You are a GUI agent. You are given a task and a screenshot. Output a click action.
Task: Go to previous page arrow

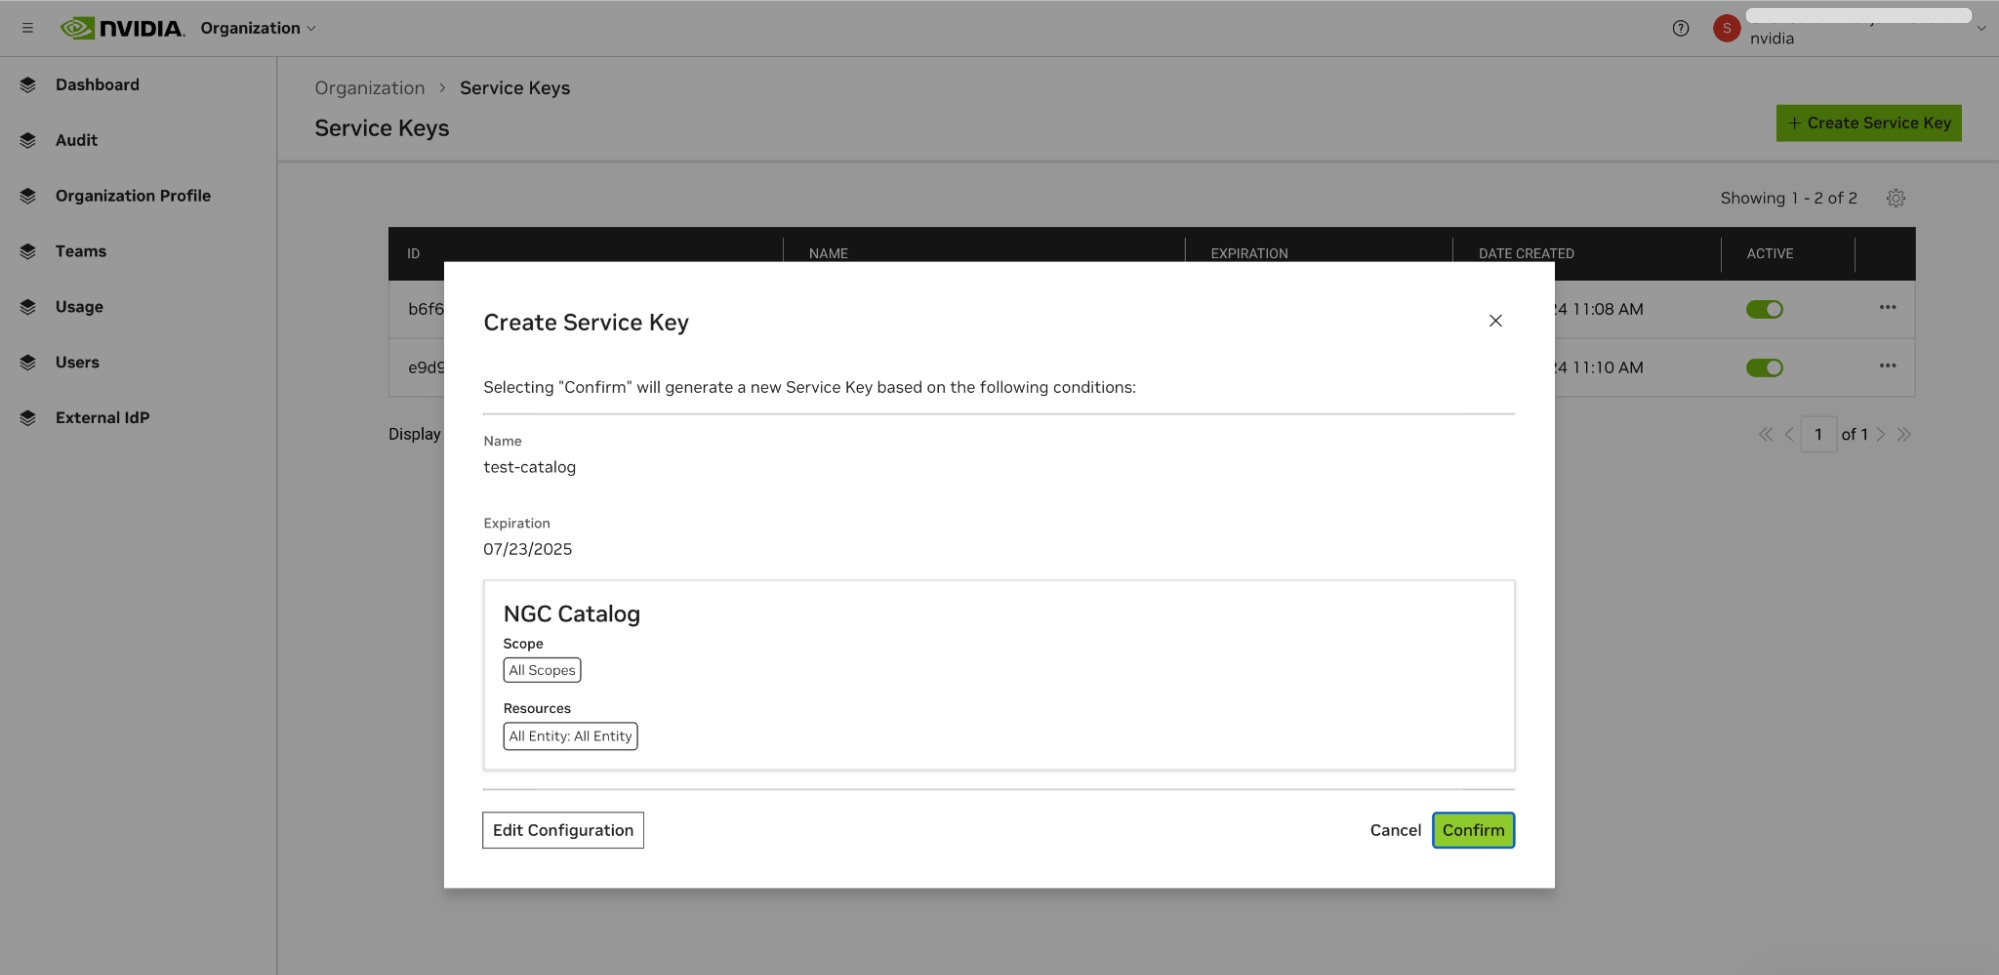point(1789,434)
